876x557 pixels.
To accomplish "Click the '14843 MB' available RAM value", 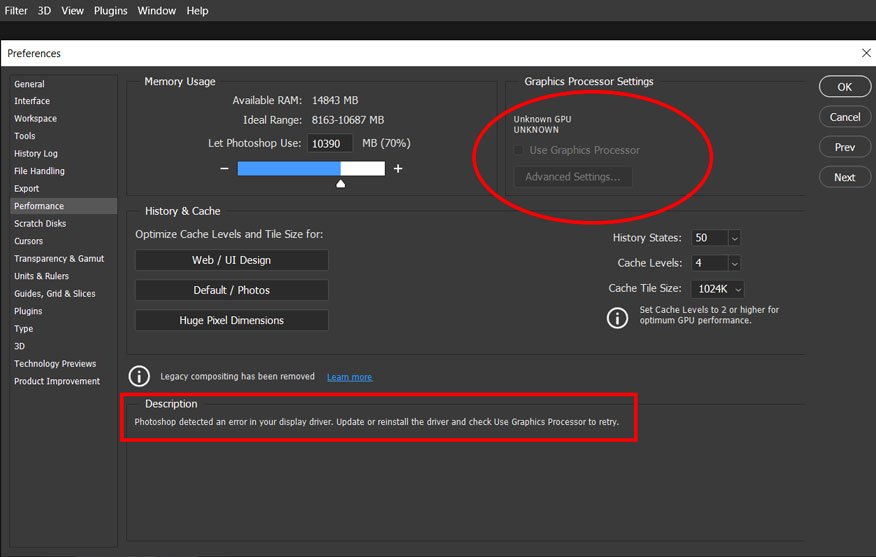I will pyautogui.click(x=335, y=101).
